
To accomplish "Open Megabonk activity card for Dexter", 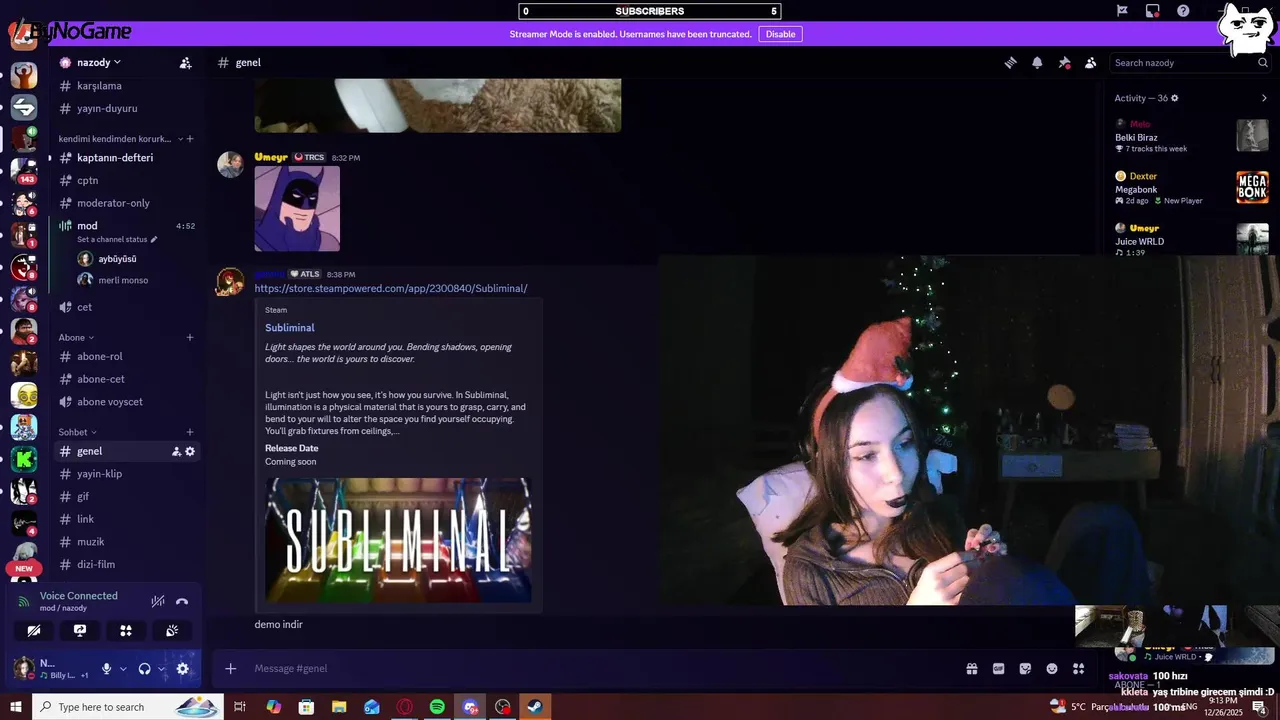I will [1192, 188].
